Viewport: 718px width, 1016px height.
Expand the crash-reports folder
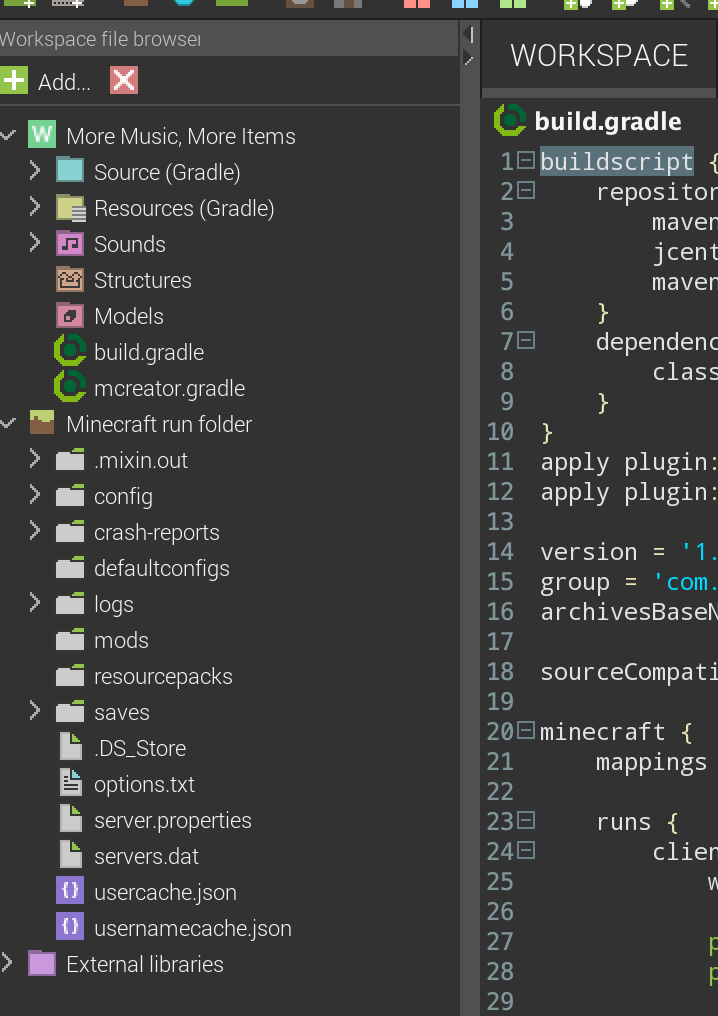34,531
